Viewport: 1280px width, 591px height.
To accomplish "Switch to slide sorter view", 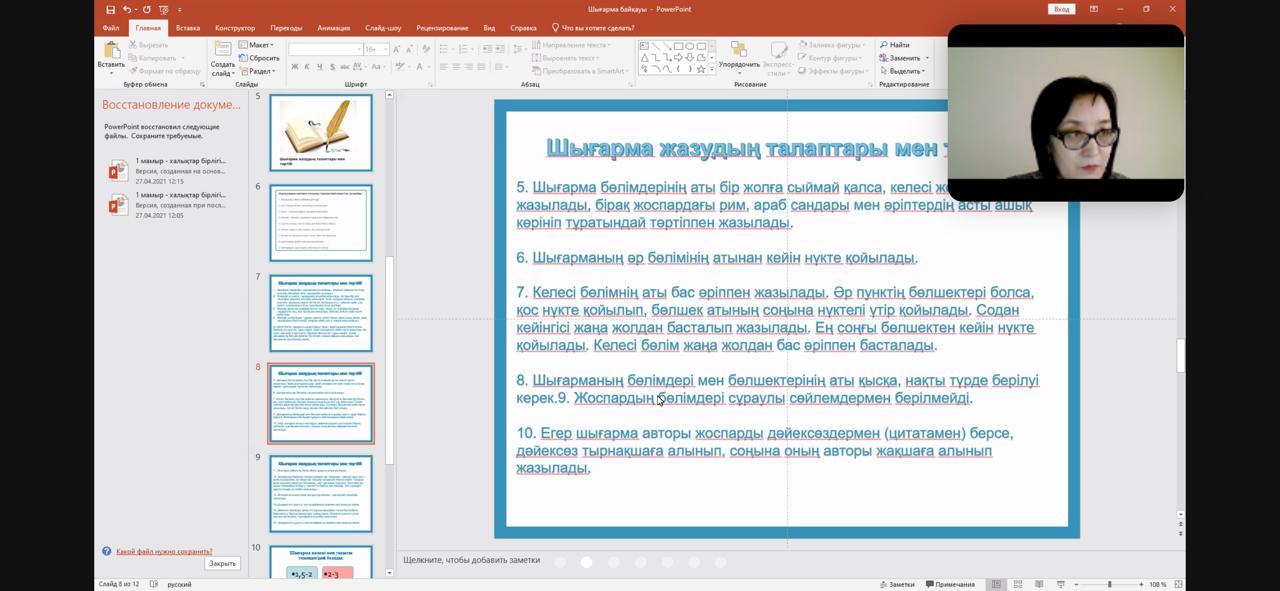I will click(1017, 584).
